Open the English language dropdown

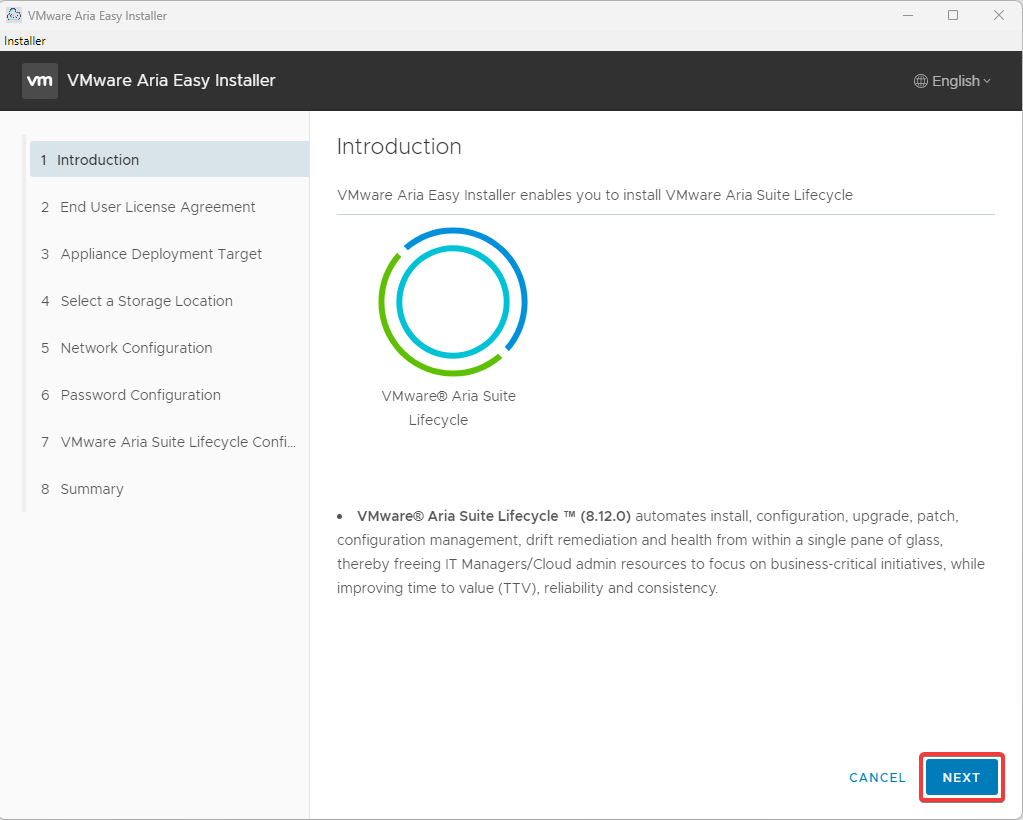pyautogui.click(x=953, y=81)
